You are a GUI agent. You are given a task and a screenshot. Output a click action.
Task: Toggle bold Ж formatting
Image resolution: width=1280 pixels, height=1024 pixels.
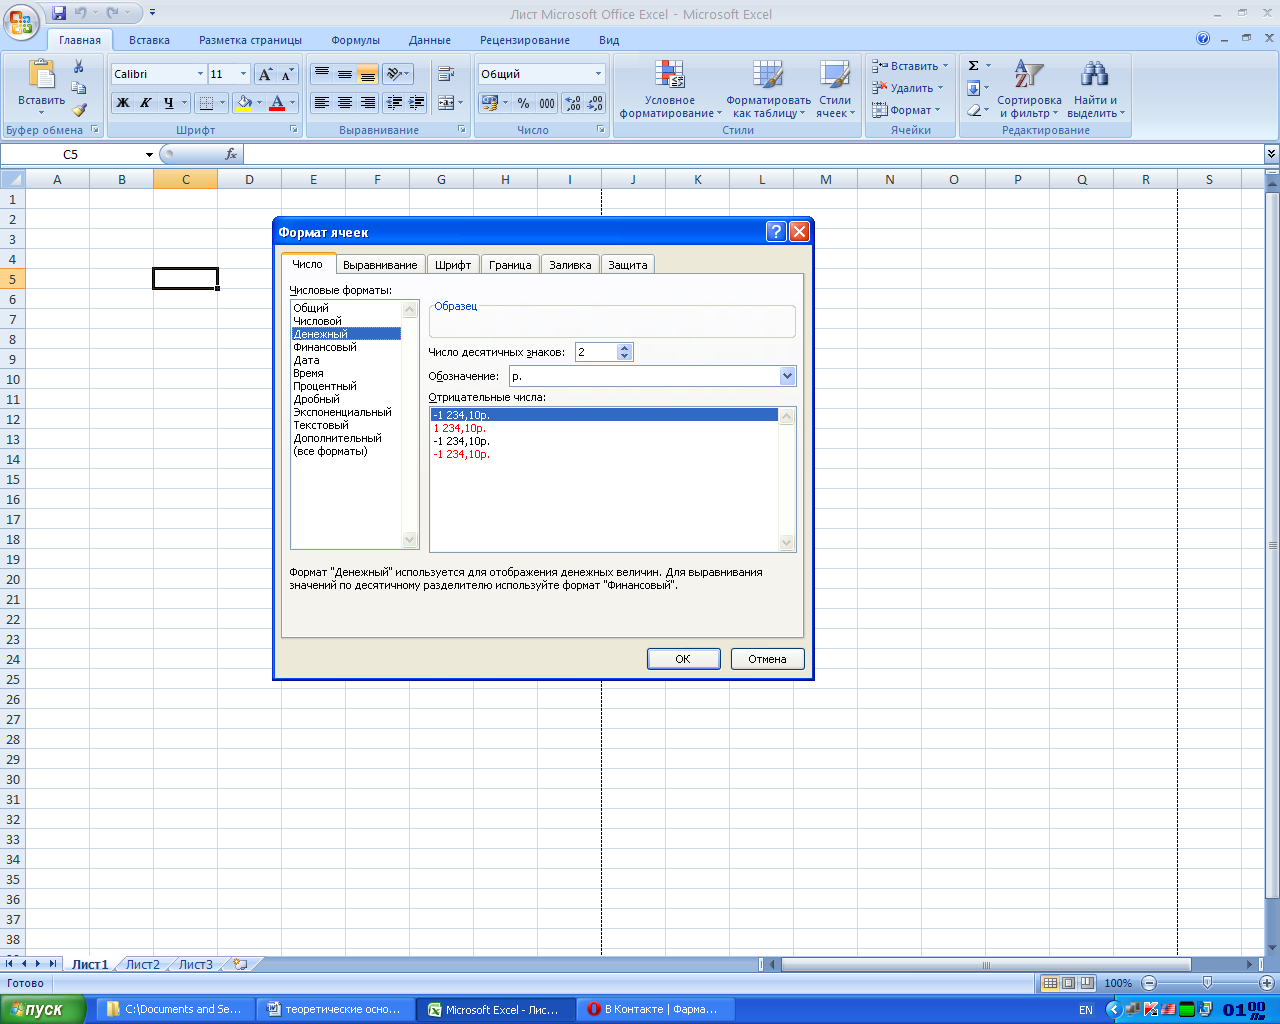point(123,102)
